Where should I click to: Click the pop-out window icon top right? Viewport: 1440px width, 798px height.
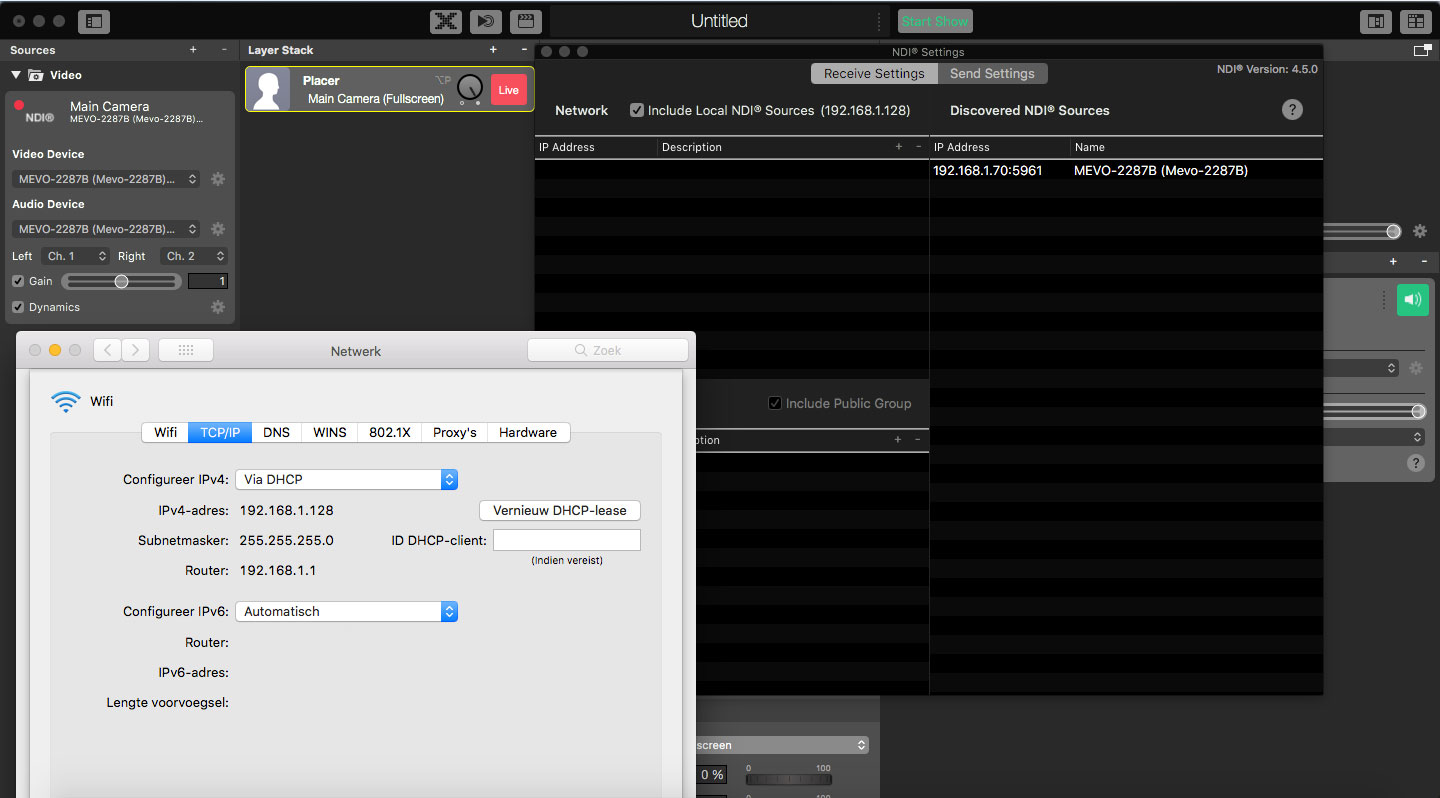point(1420,50)
